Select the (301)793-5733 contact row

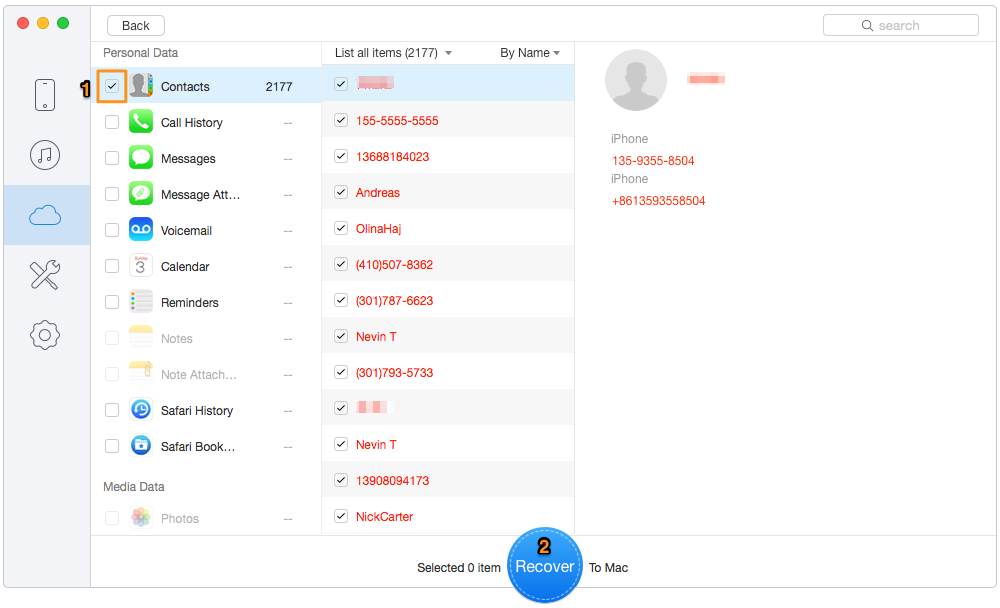click(448, 373)
